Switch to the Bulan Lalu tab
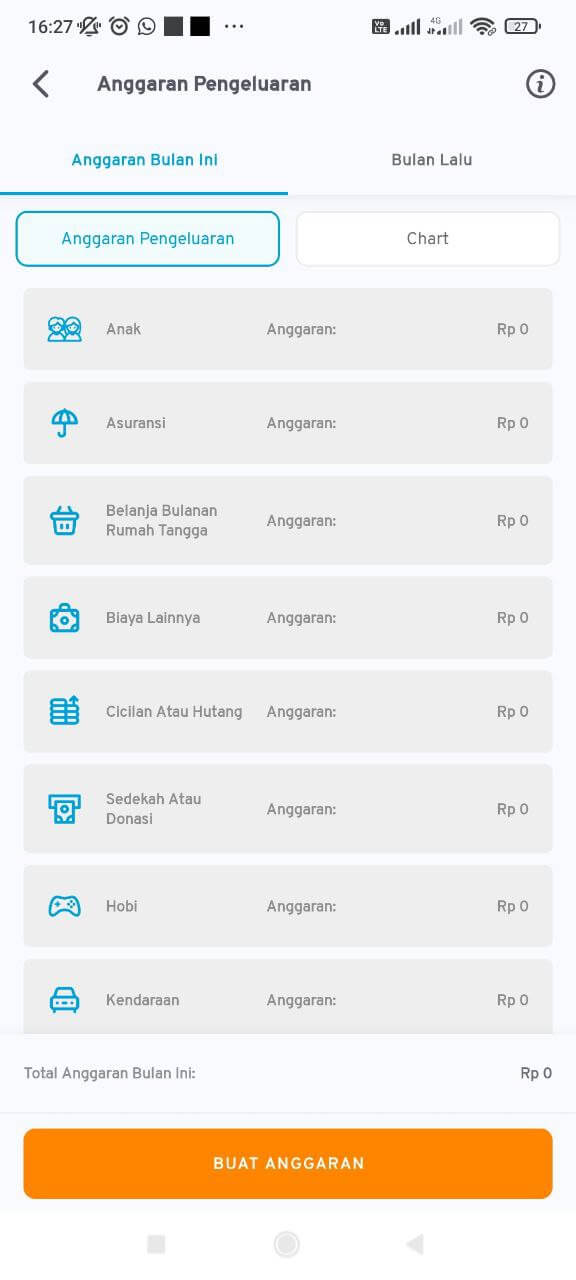This screenshot has height=1280, width=576. coord(431,159)
